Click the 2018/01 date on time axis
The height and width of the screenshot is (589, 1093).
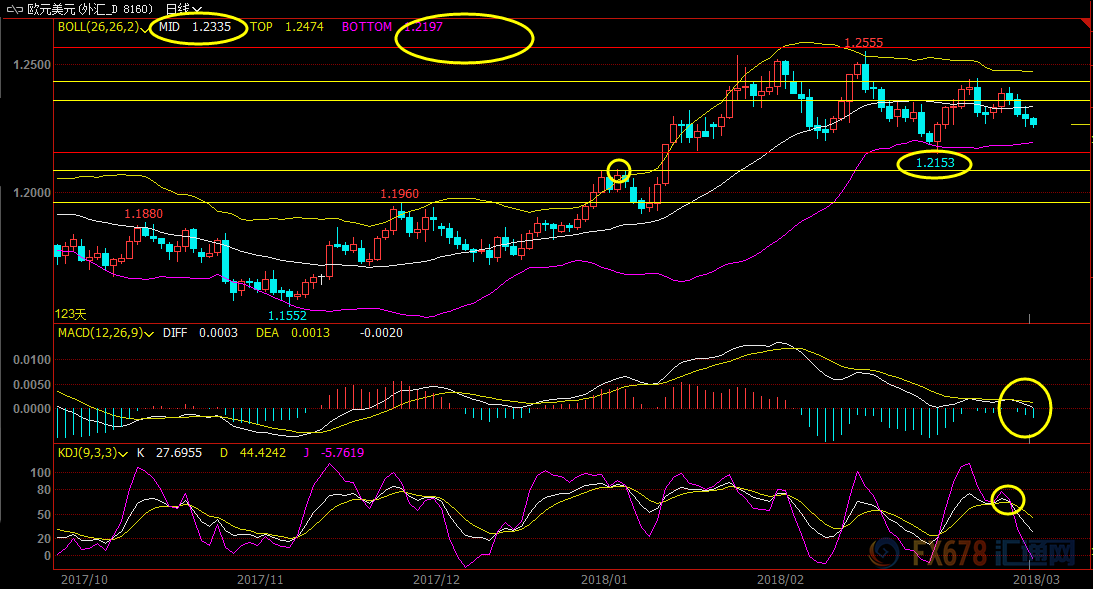(604, 579)
